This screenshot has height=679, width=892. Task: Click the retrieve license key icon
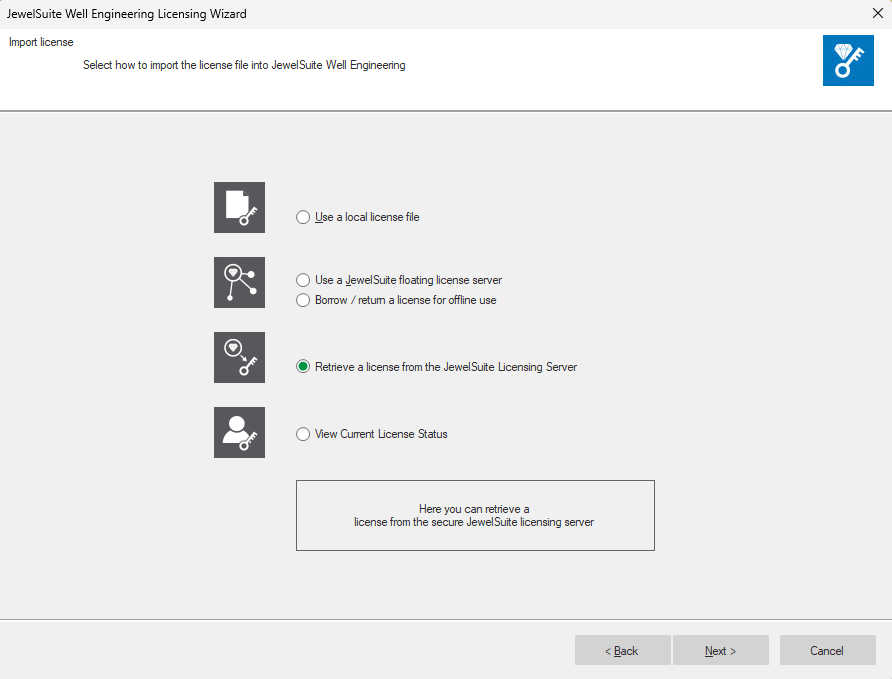point(239,357)
